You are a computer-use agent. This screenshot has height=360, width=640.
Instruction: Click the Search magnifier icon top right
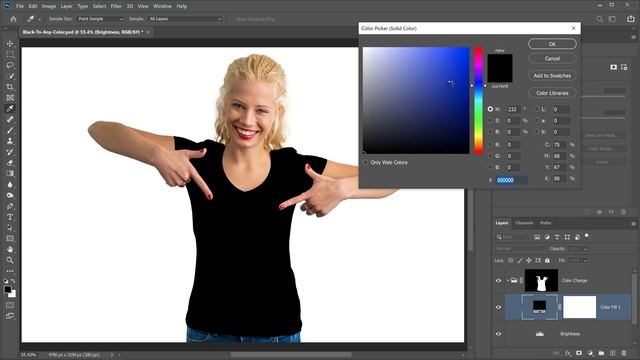[599, 19]
